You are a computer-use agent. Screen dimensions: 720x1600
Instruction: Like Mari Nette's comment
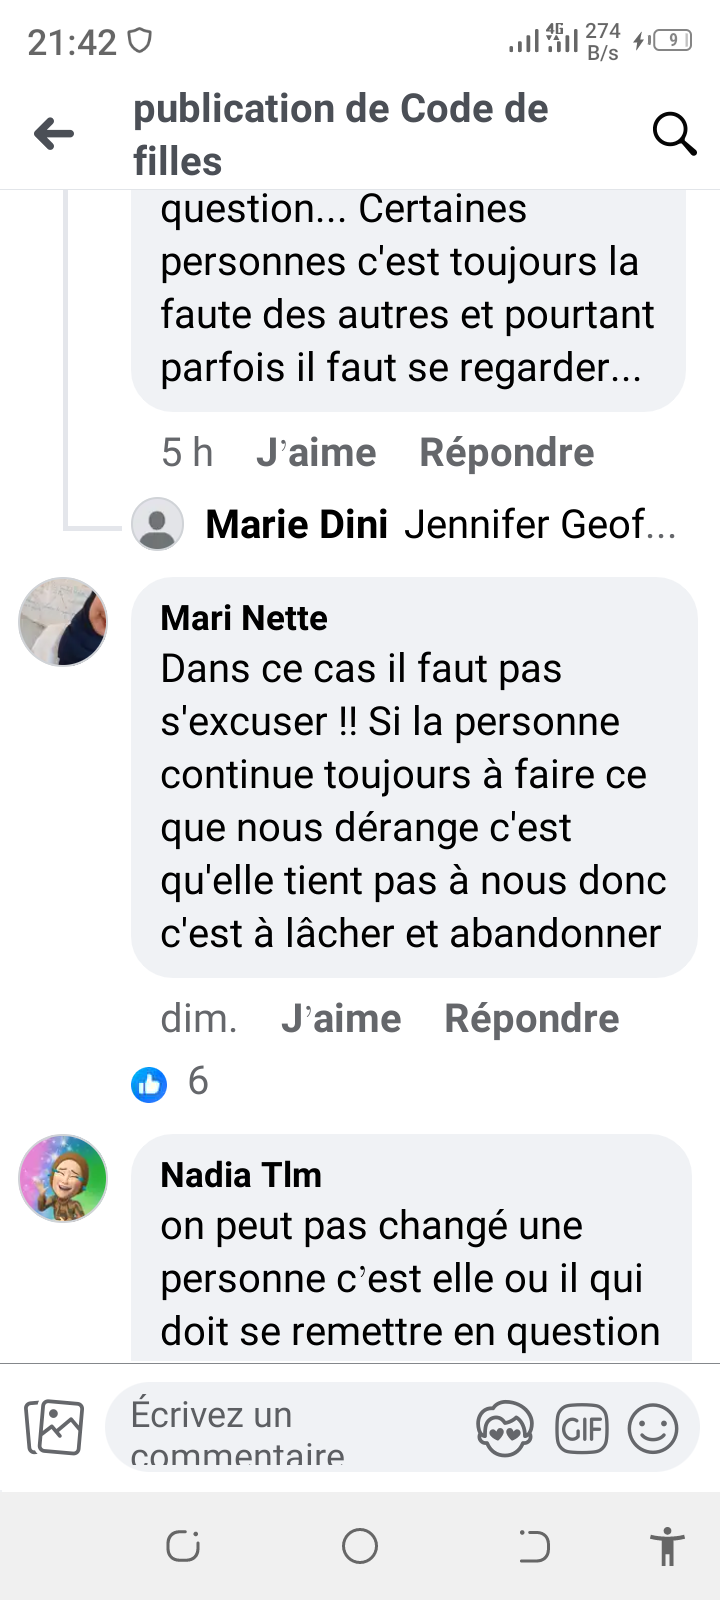(341, 1019)
